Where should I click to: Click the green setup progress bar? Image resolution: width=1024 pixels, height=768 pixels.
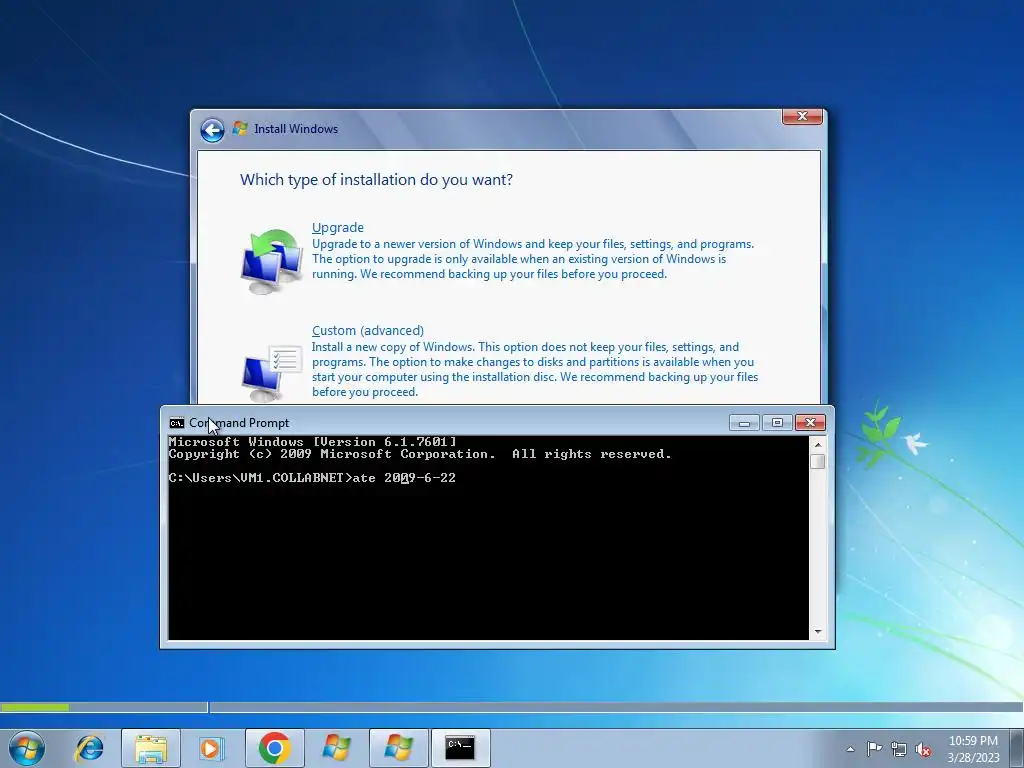pos(35,707)
